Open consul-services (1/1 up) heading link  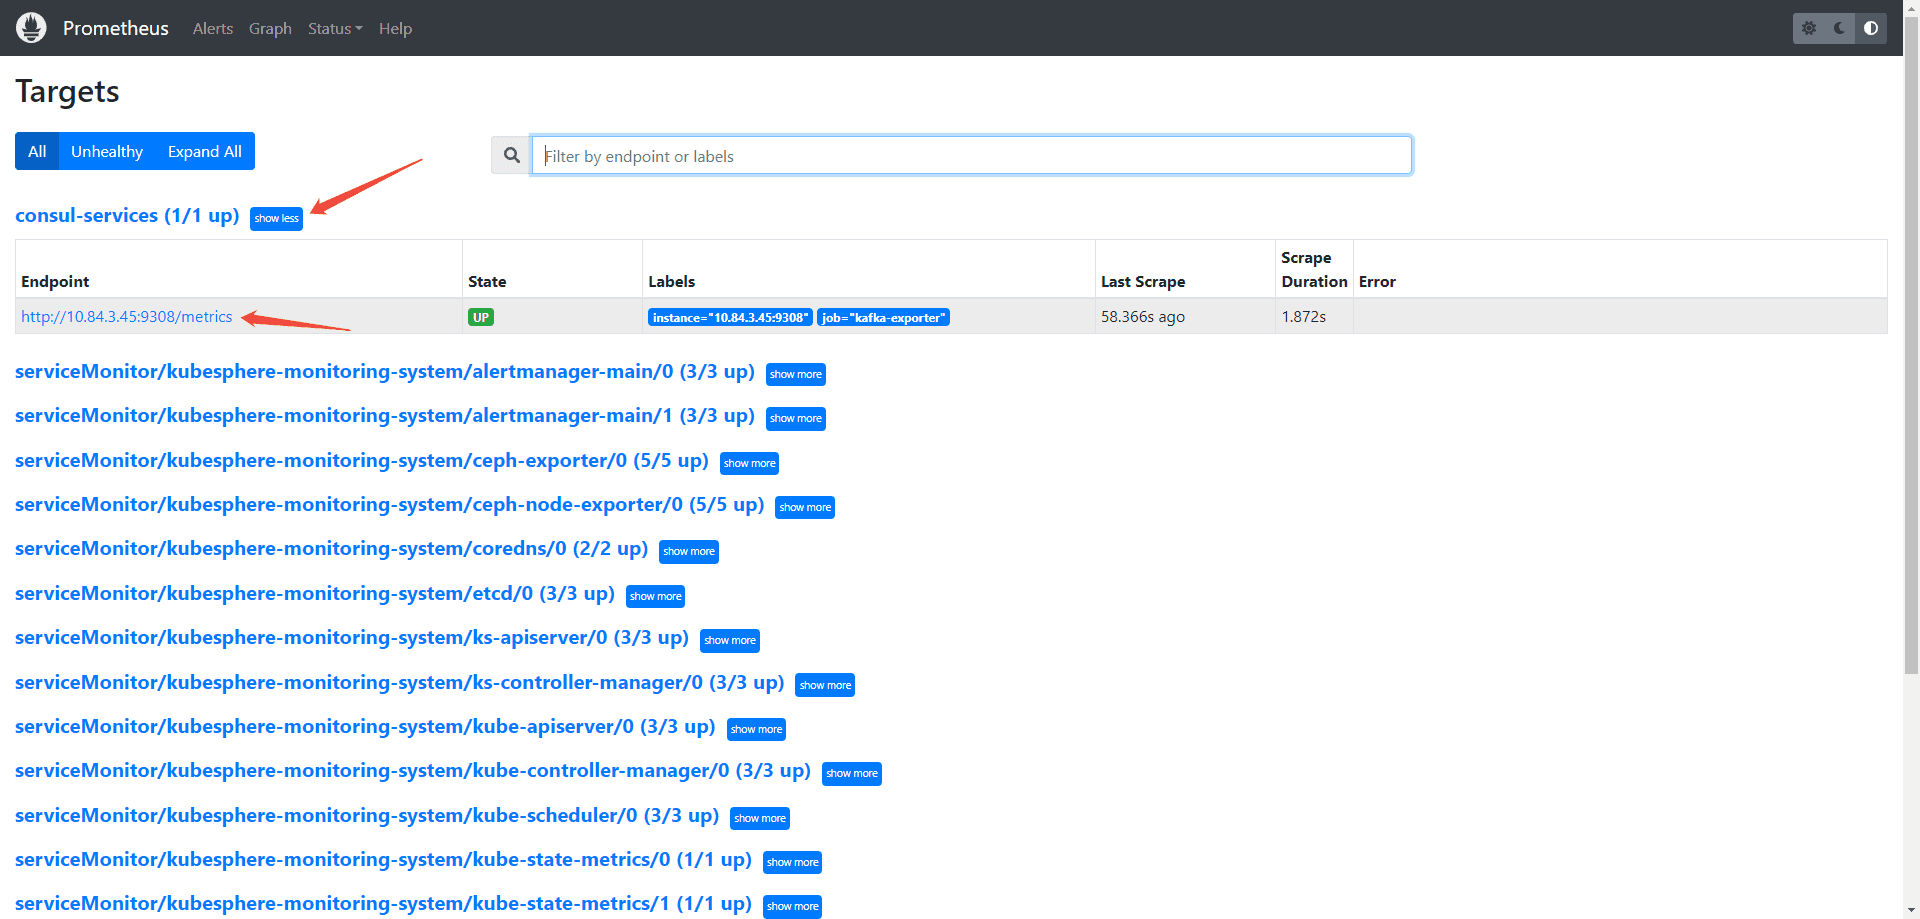127,215
